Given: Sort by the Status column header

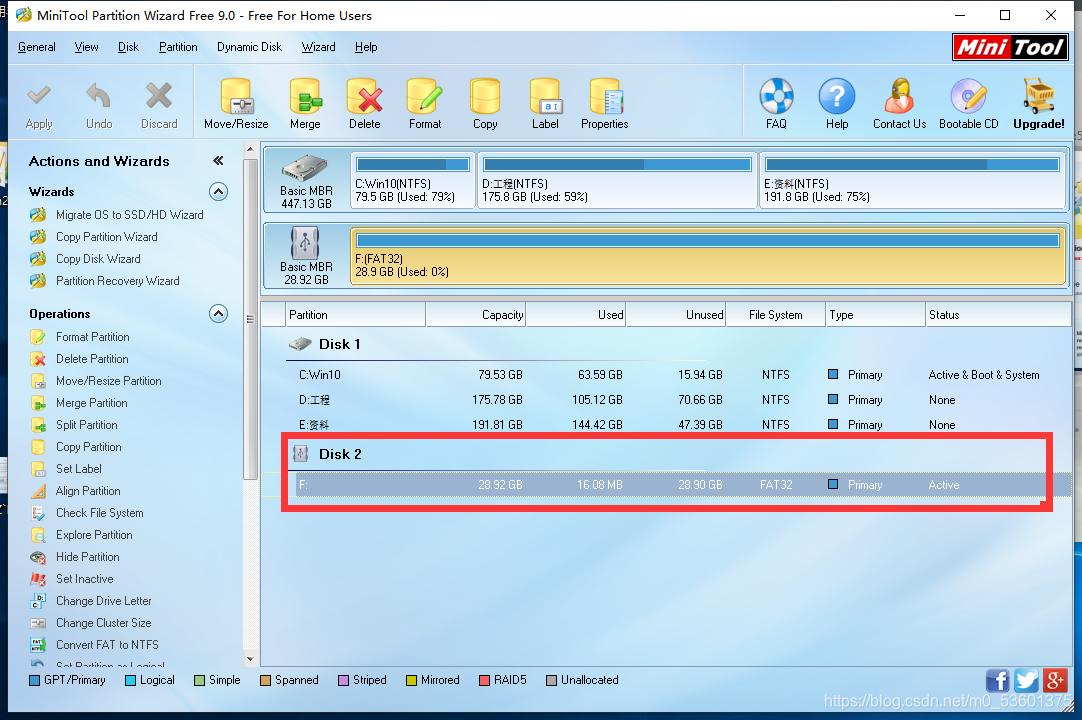Looking at the screenshot, I should pyautogui.click(x=997, y=315).
